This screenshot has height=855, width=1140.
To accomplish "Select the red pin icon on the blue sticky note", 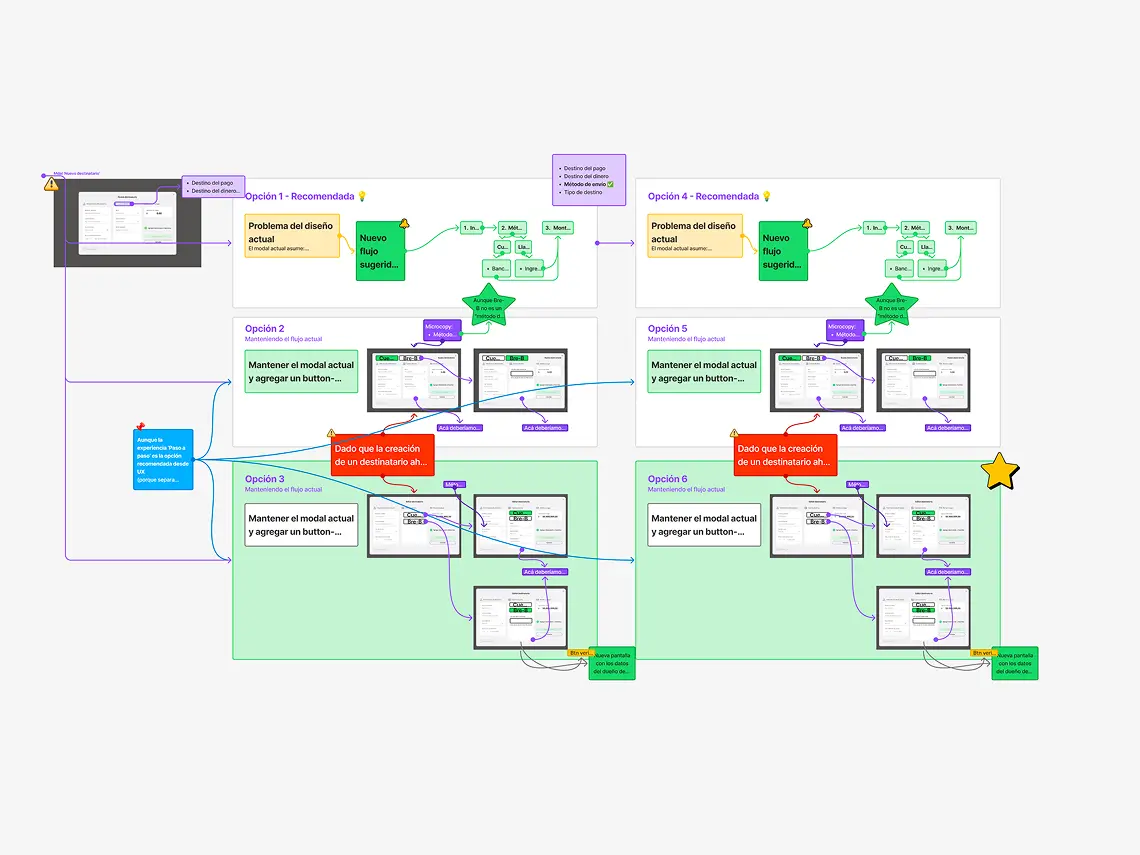I will tap(140, 427).
